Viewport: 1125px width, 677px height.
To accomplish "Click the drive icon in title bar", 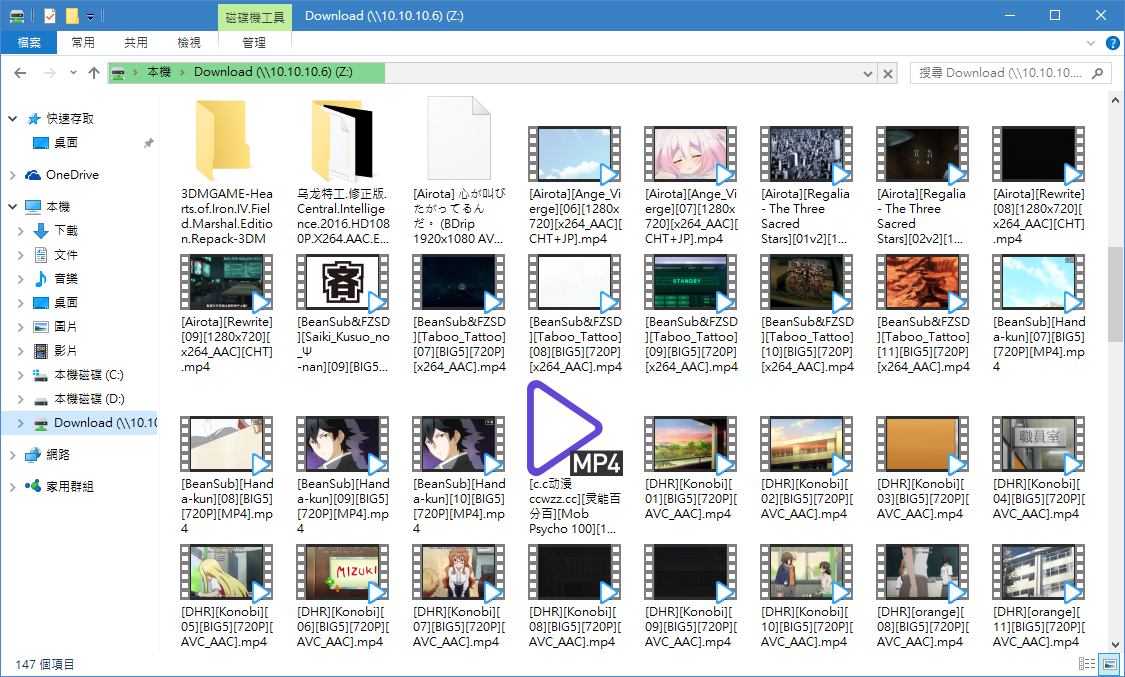I will (17, 16).
